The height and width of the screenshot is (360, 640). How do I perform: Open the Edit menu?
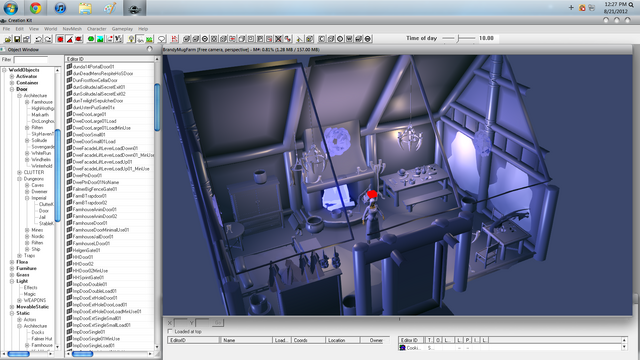tap(20, 29)
